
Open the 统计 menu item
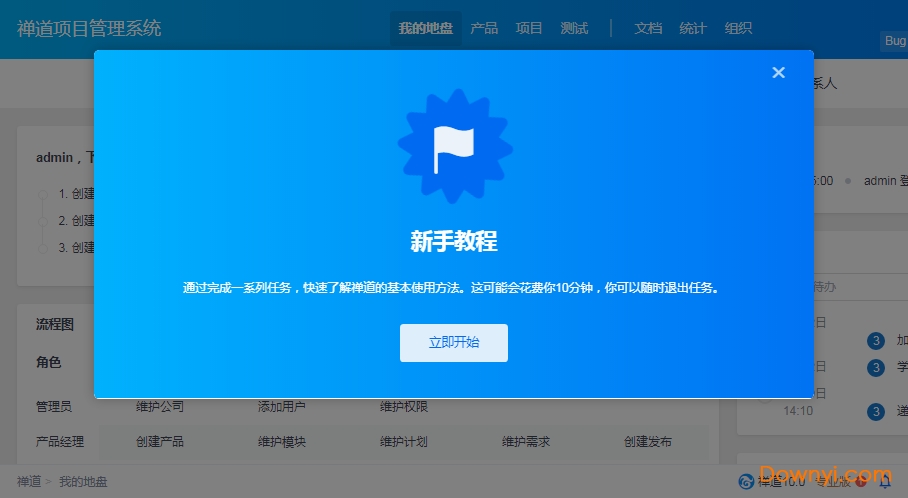point(693,28)
